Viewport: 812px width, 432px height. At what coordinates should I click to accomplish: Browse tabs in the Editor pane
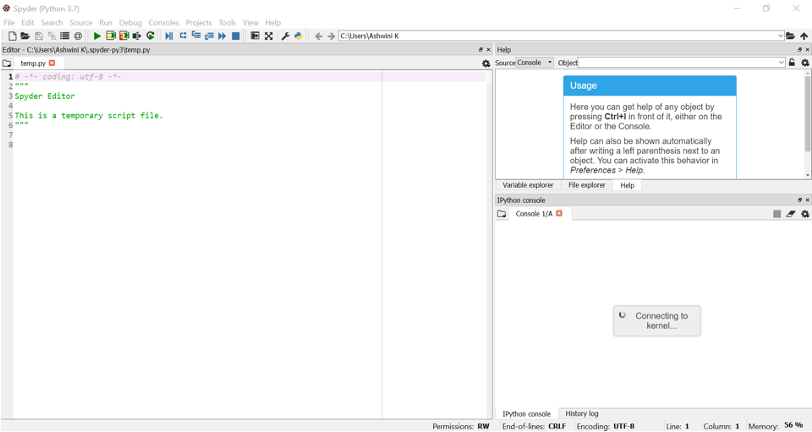(7, 63)
